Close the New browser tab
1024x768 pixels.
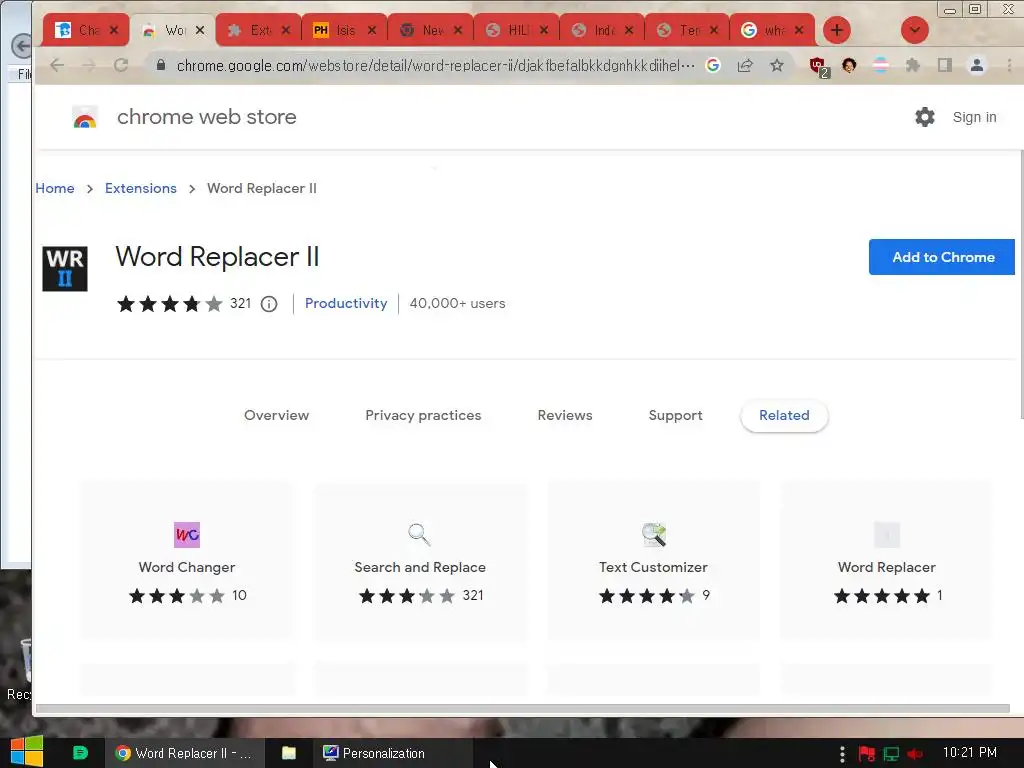[x=458, y=30]
